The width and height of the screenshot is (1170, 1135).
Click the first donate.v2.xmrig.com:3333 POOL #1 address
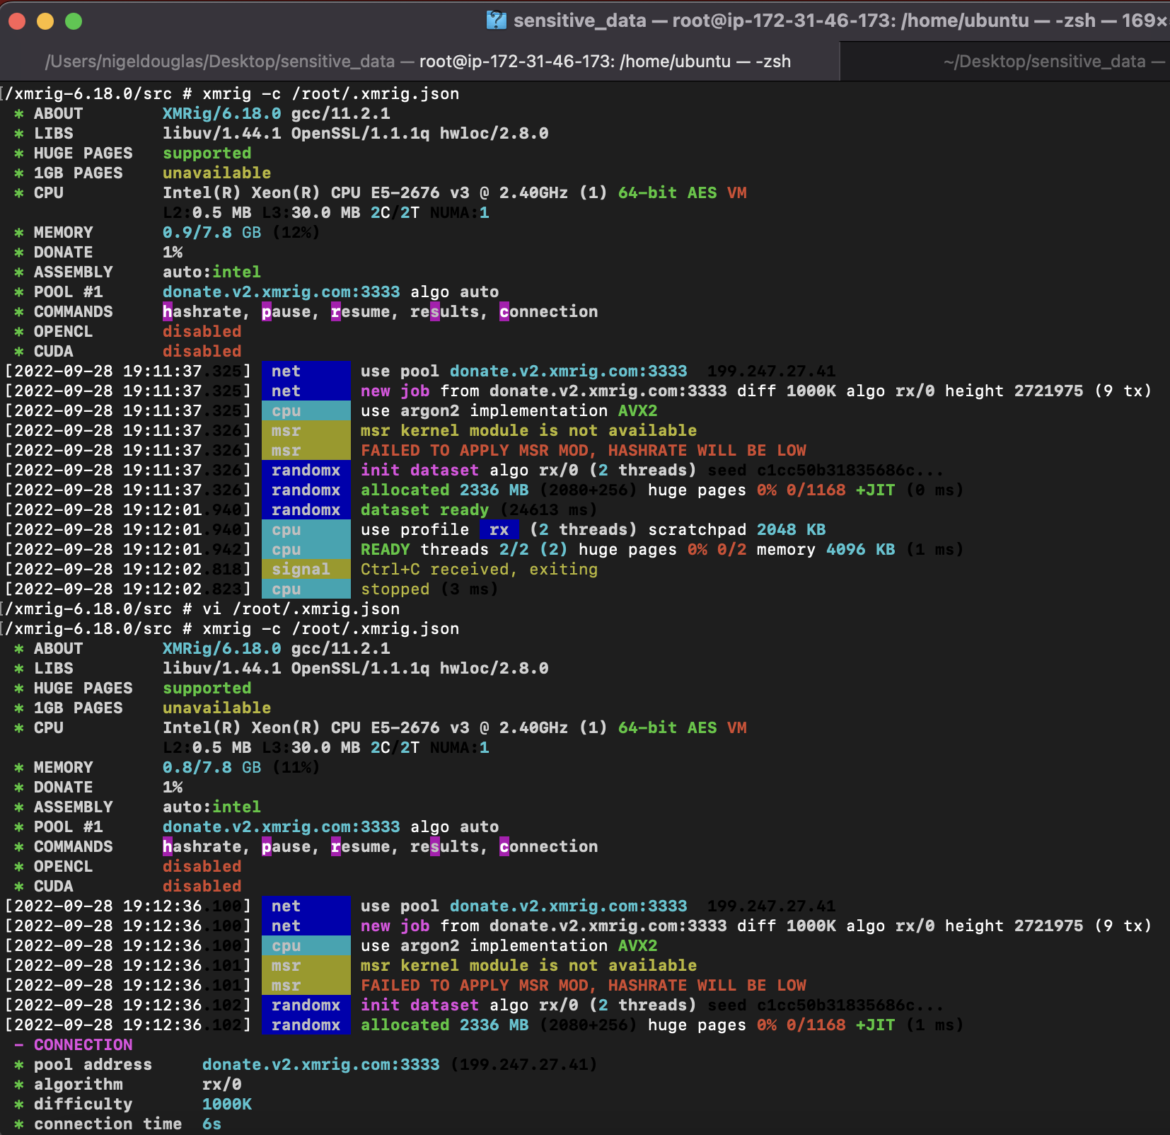coord(281,292)
